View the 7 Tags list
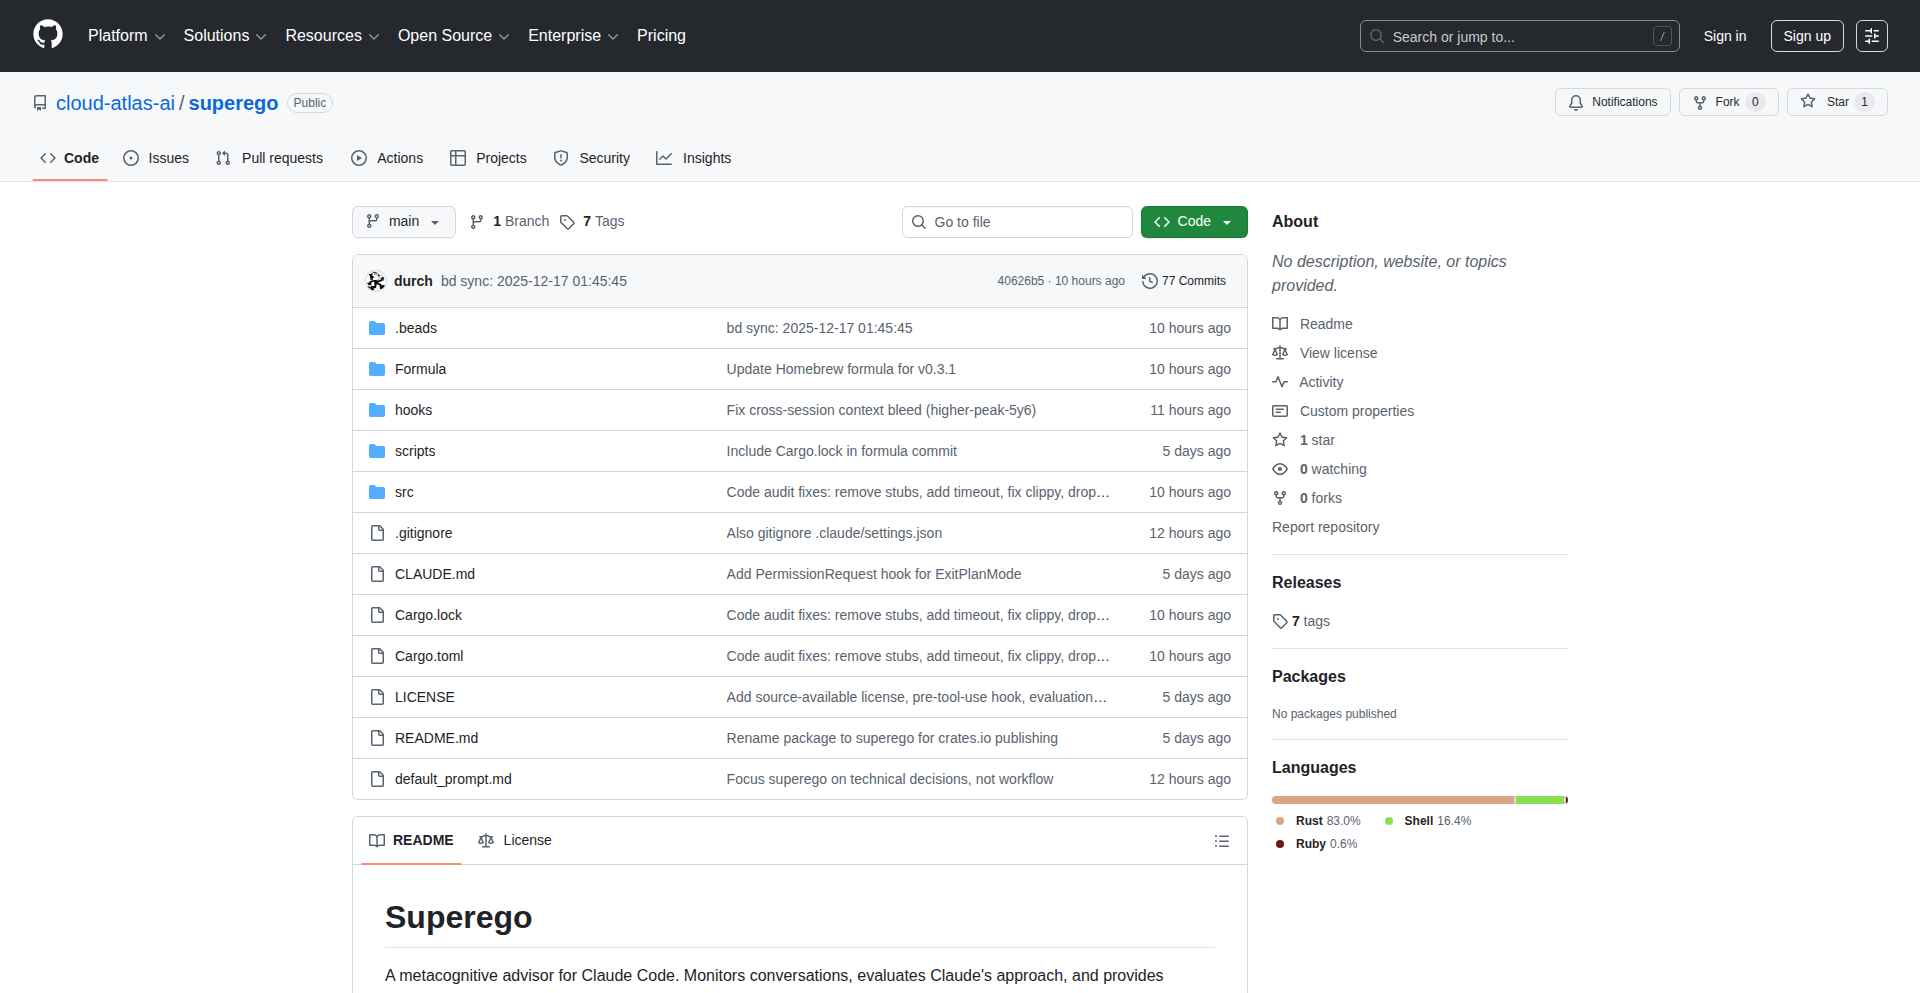The height and width of the screenshot is (993, 1920). tap(592, 222)
